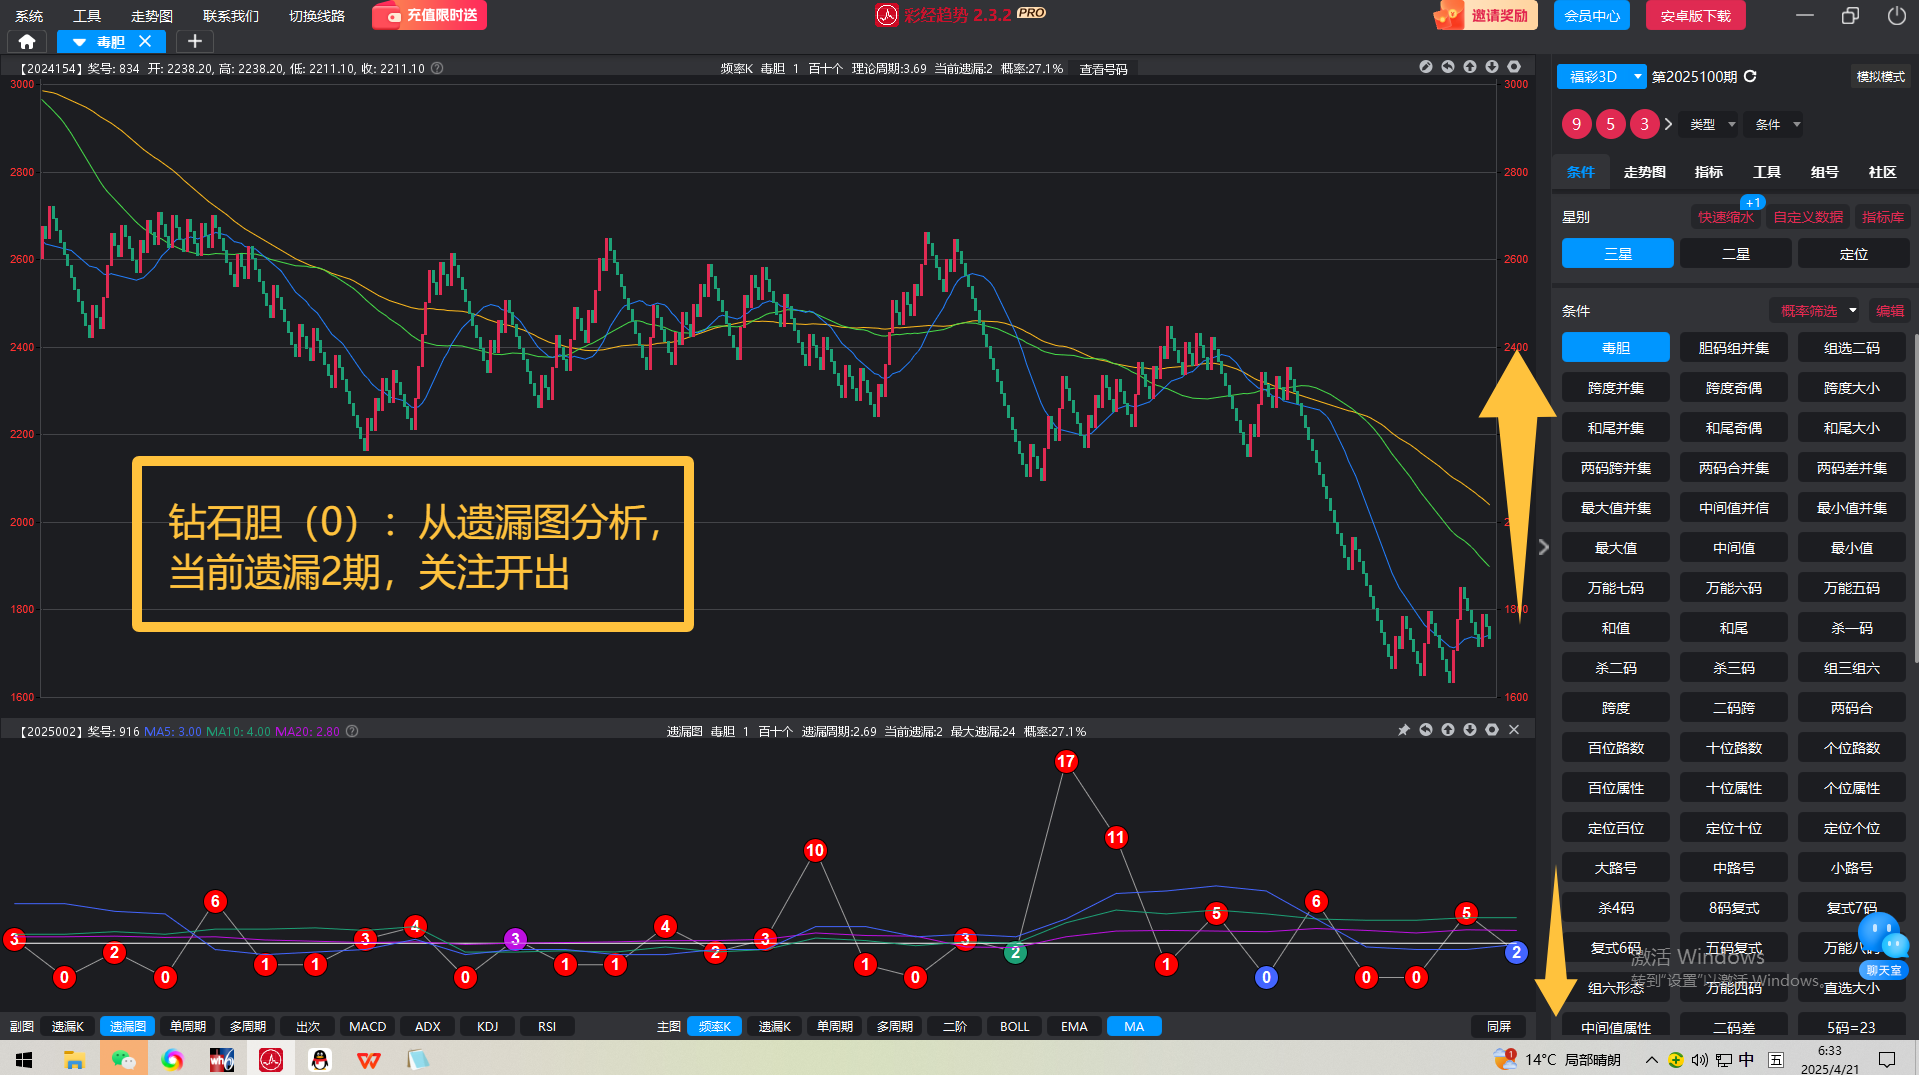Image resolution: width=1919 pixels, height=1075 pixels.
Task: Click the undo arrow icon on sub chart
Action: click(1426, 730)
